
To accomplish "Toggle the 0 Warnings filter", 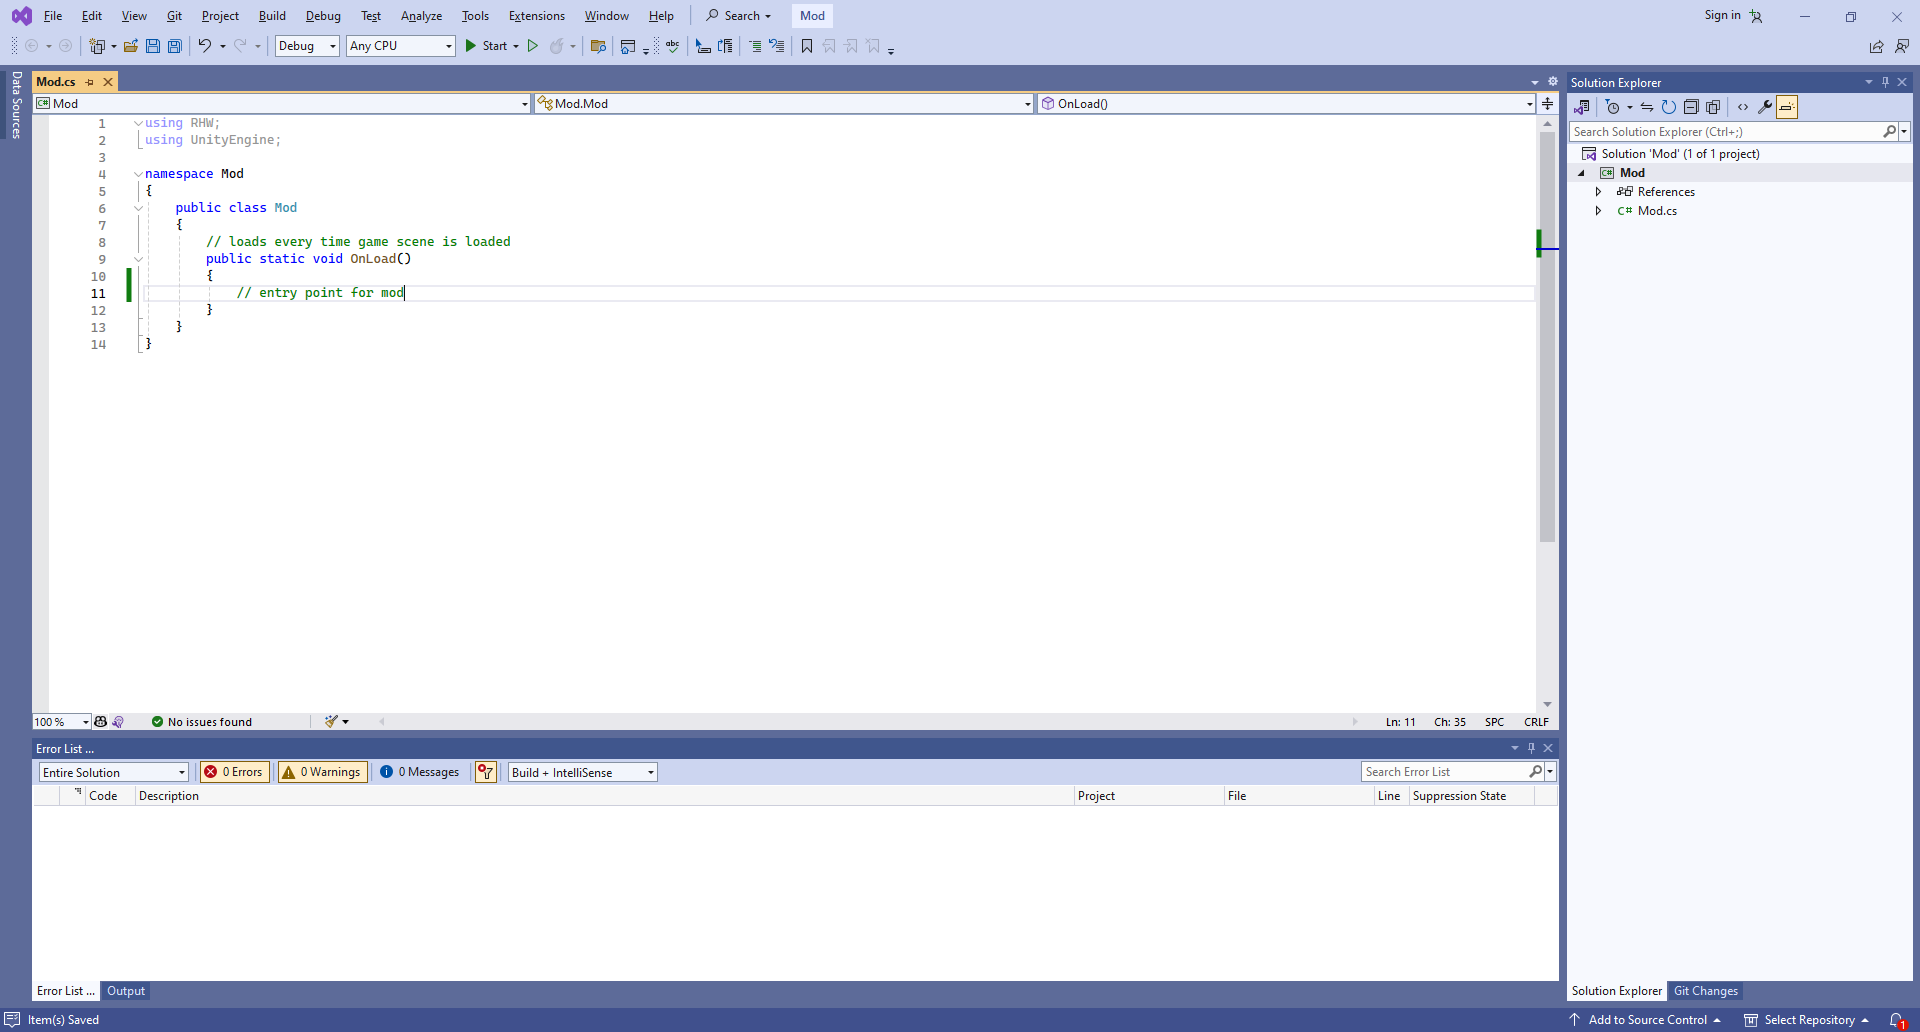I will coord(321,771).
